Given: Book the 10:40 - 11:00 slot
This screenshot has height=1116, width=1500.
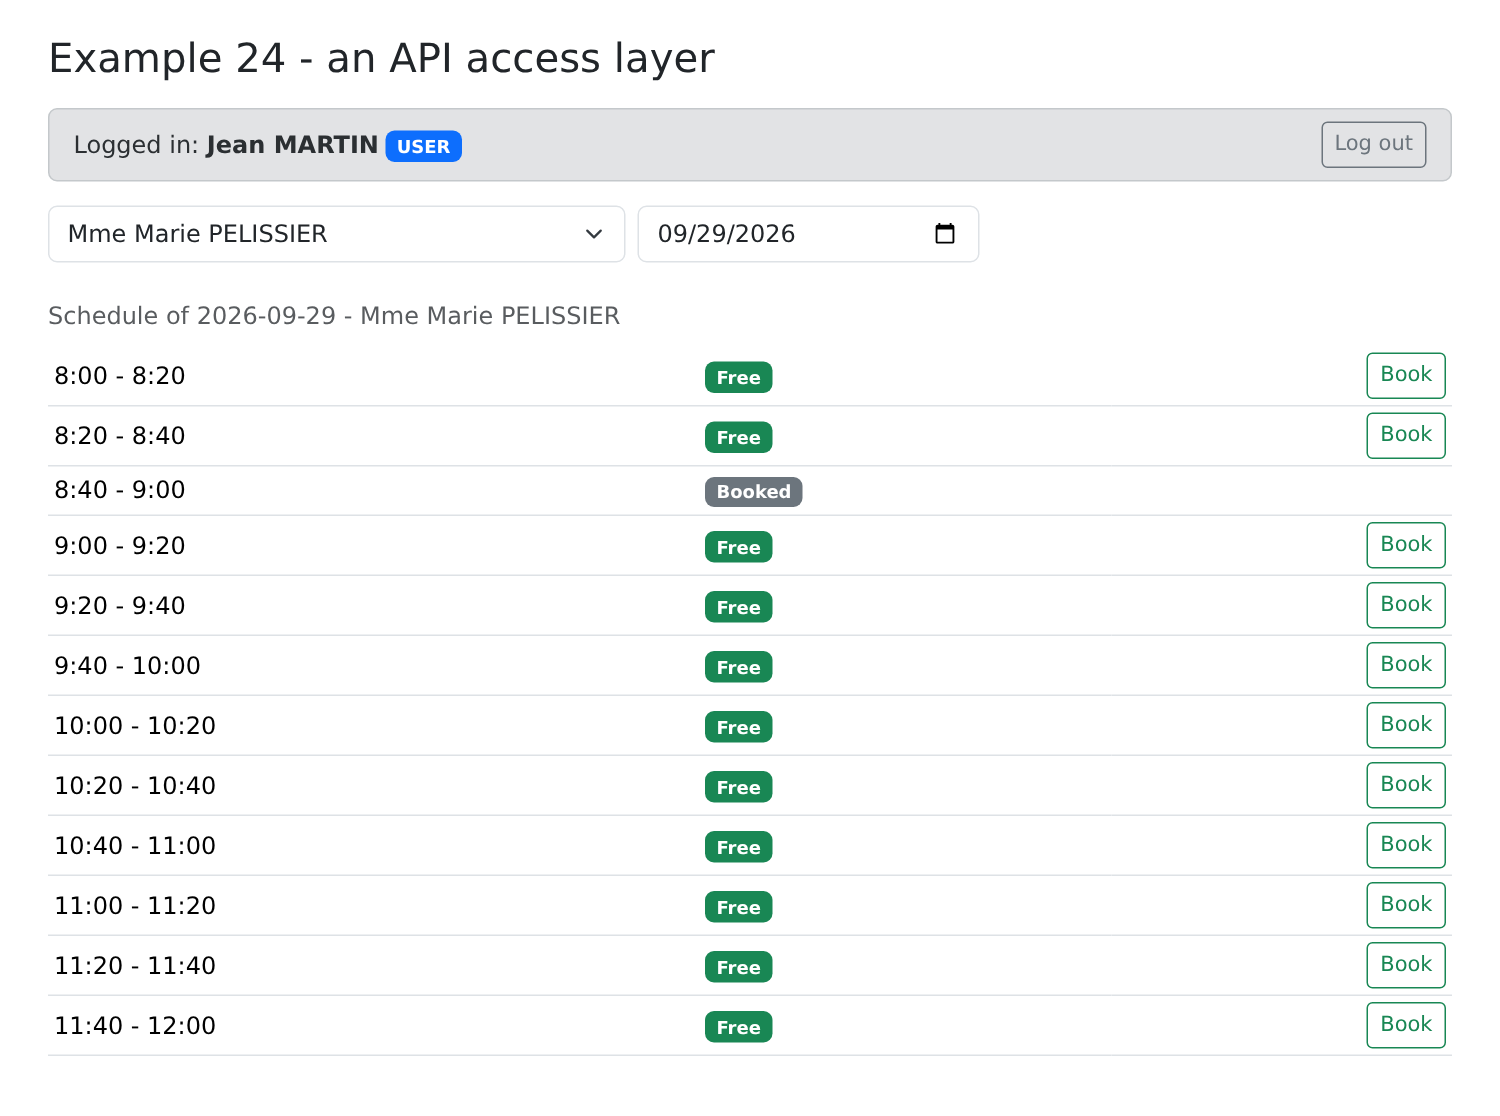Looking at the screenshot, I should [1405, 845].
